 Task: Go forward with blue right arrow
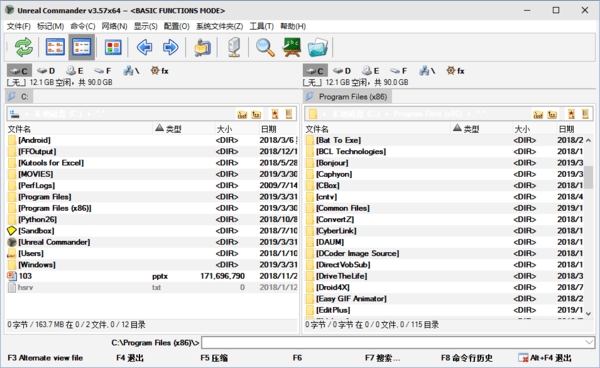[x=170, y=47]
